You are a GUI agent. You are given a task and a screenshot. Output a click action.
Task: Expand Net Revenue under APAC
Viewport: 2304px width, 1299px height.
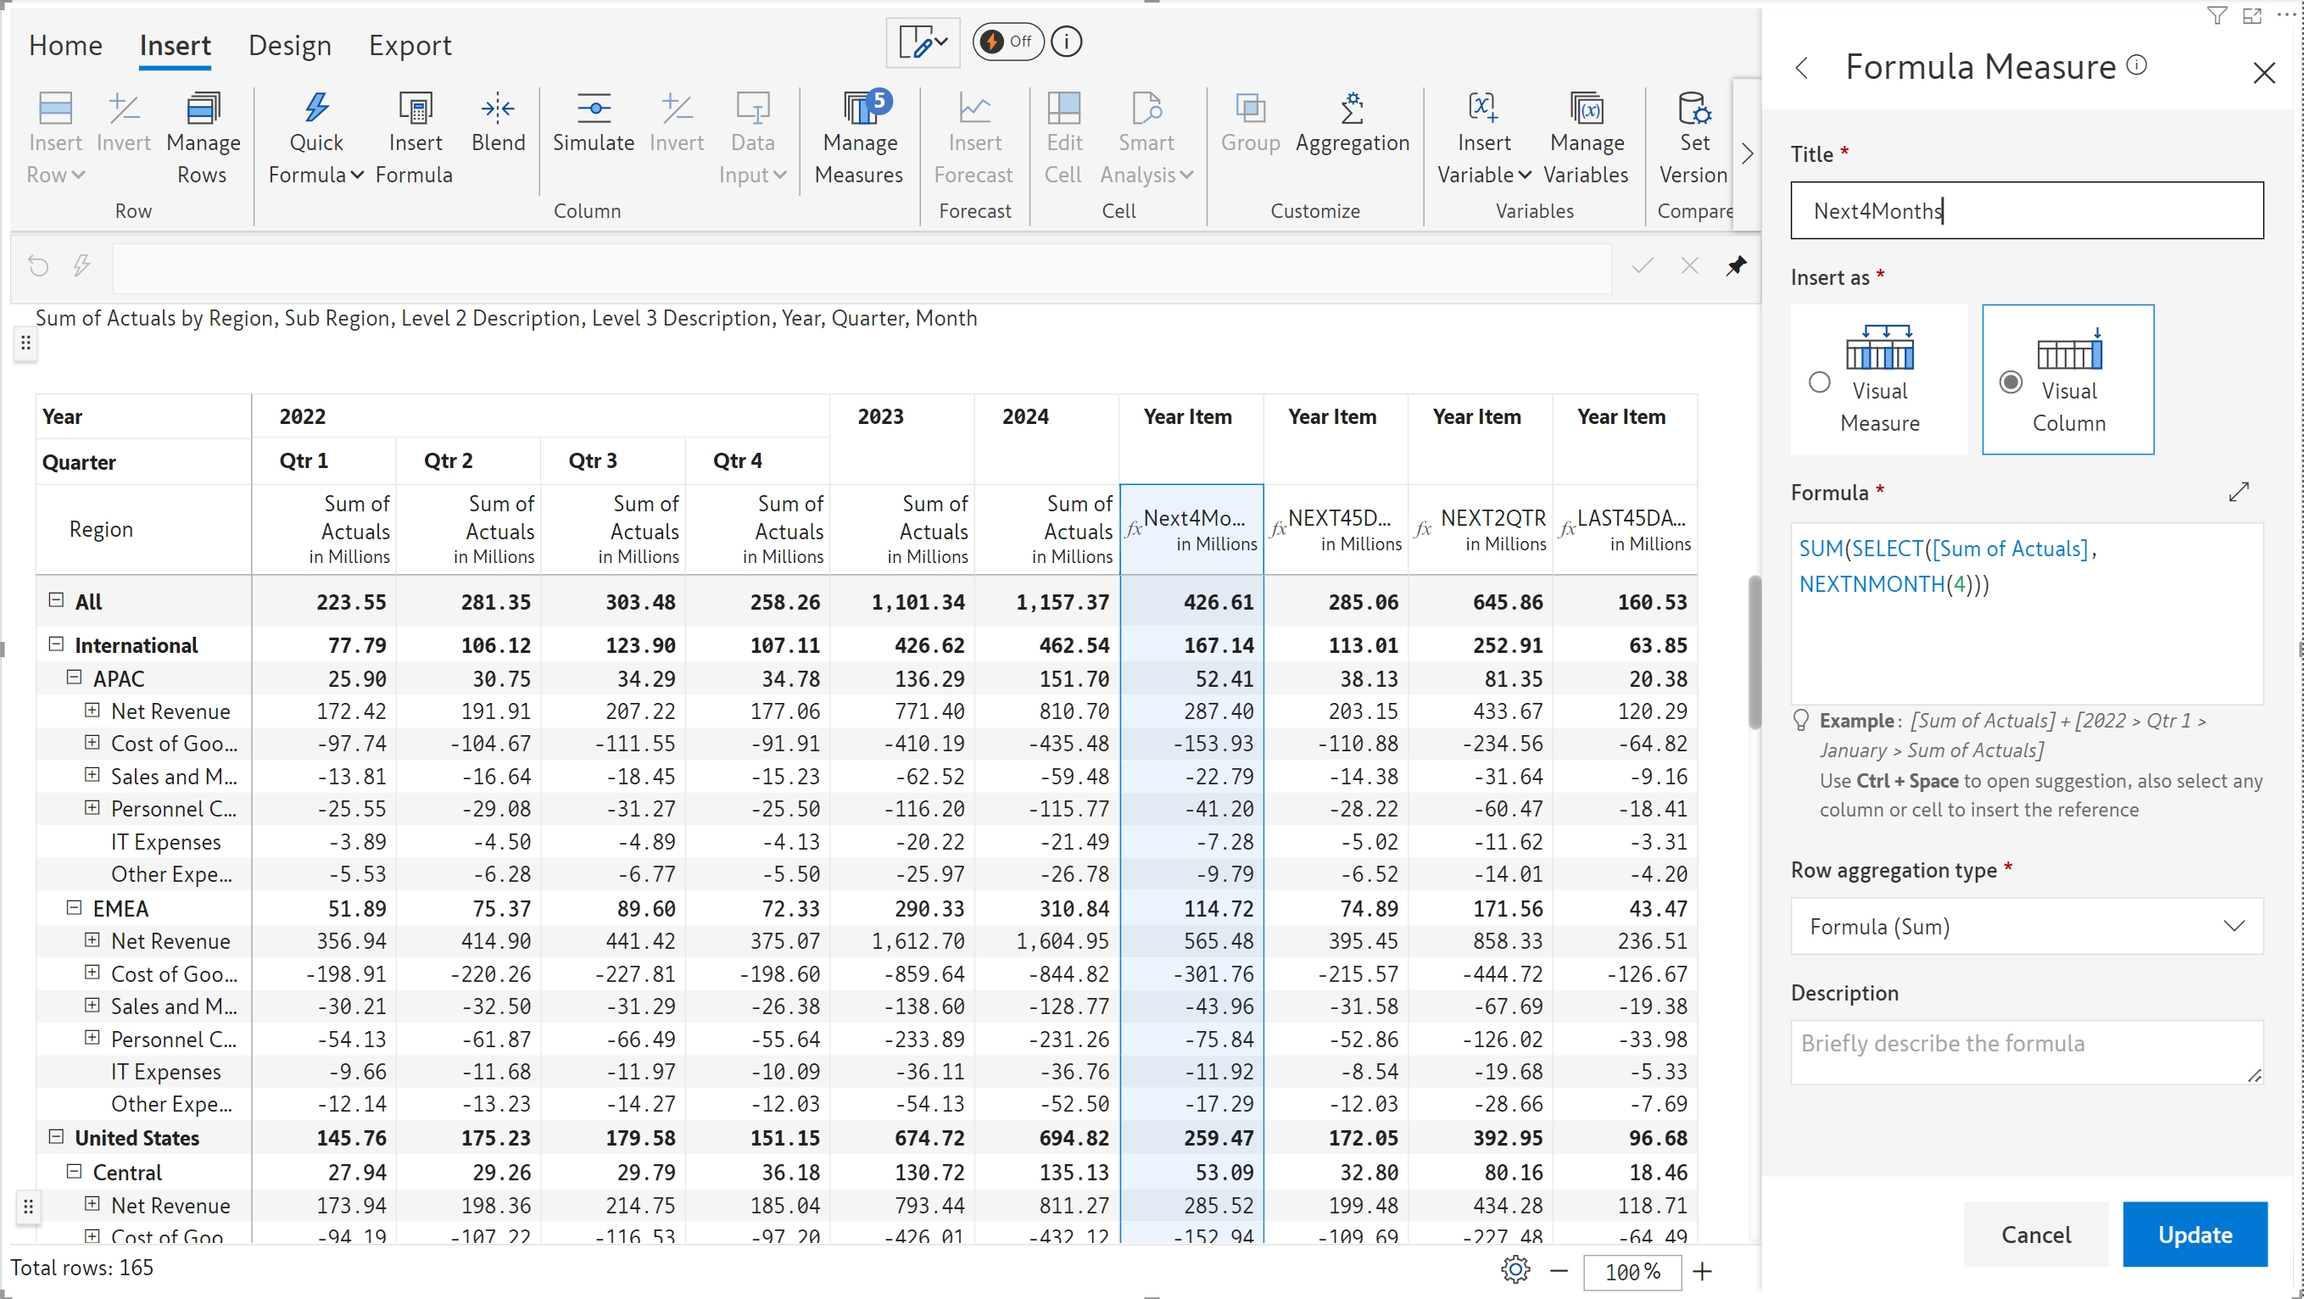[x=92, y=710]
